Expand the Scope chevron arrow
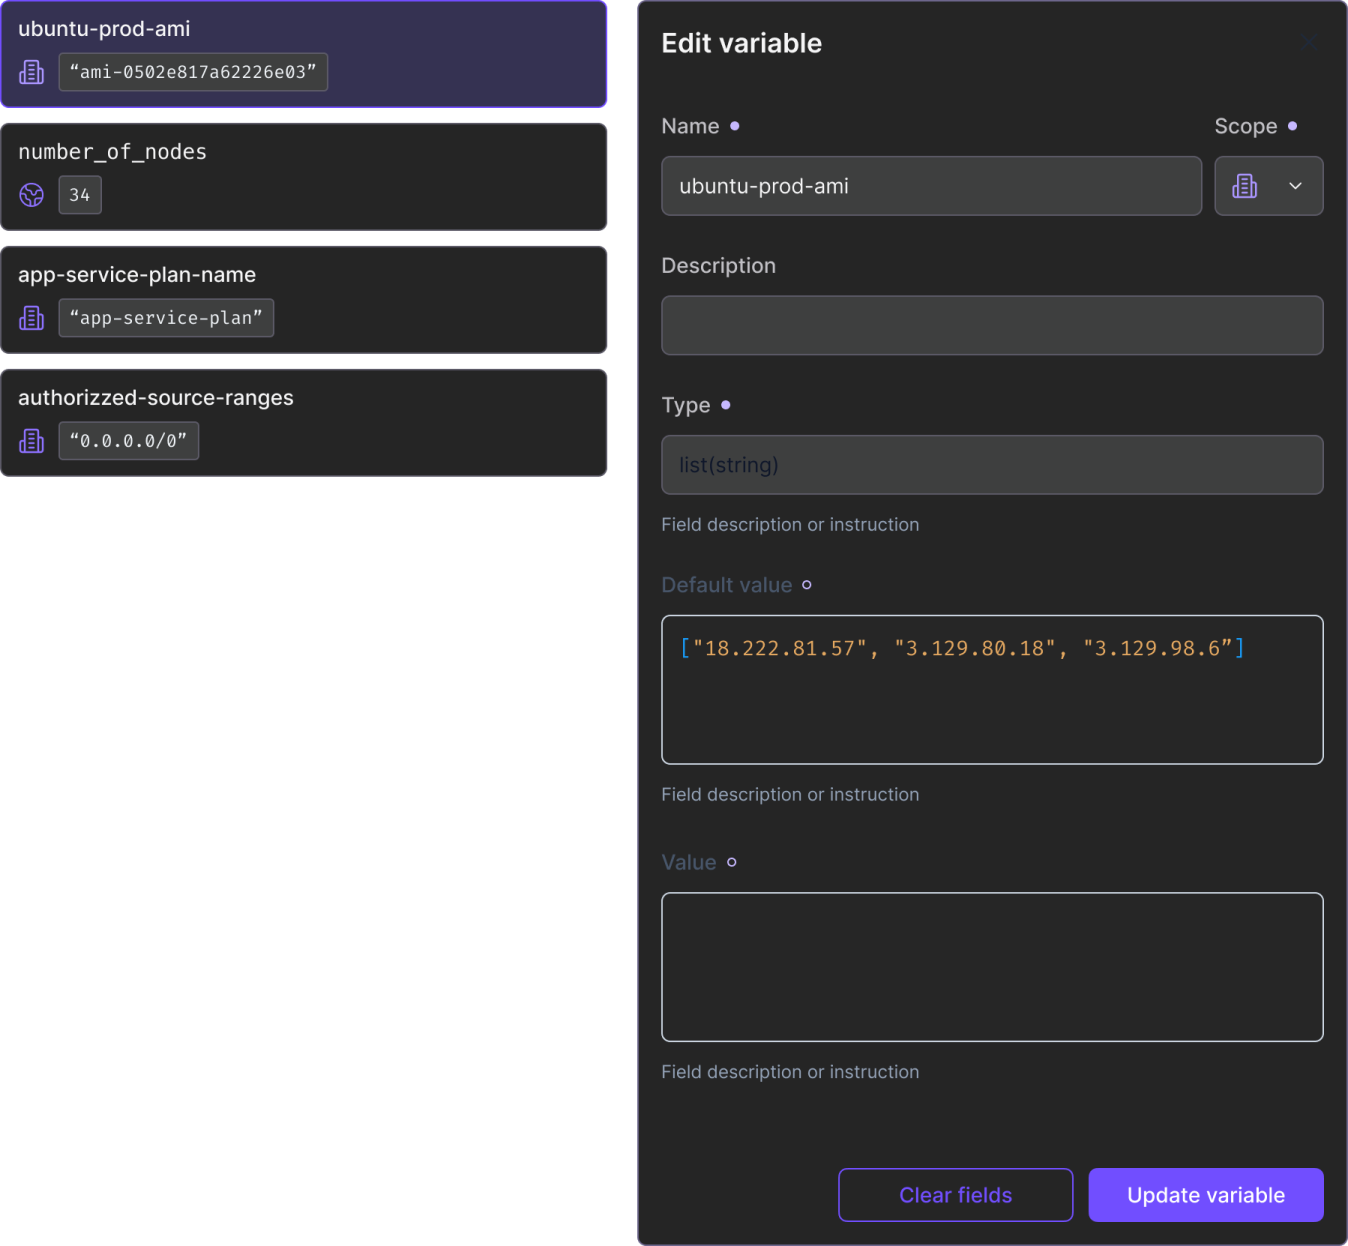Screen dimensions: 1348x1246 coord(1296,186)
